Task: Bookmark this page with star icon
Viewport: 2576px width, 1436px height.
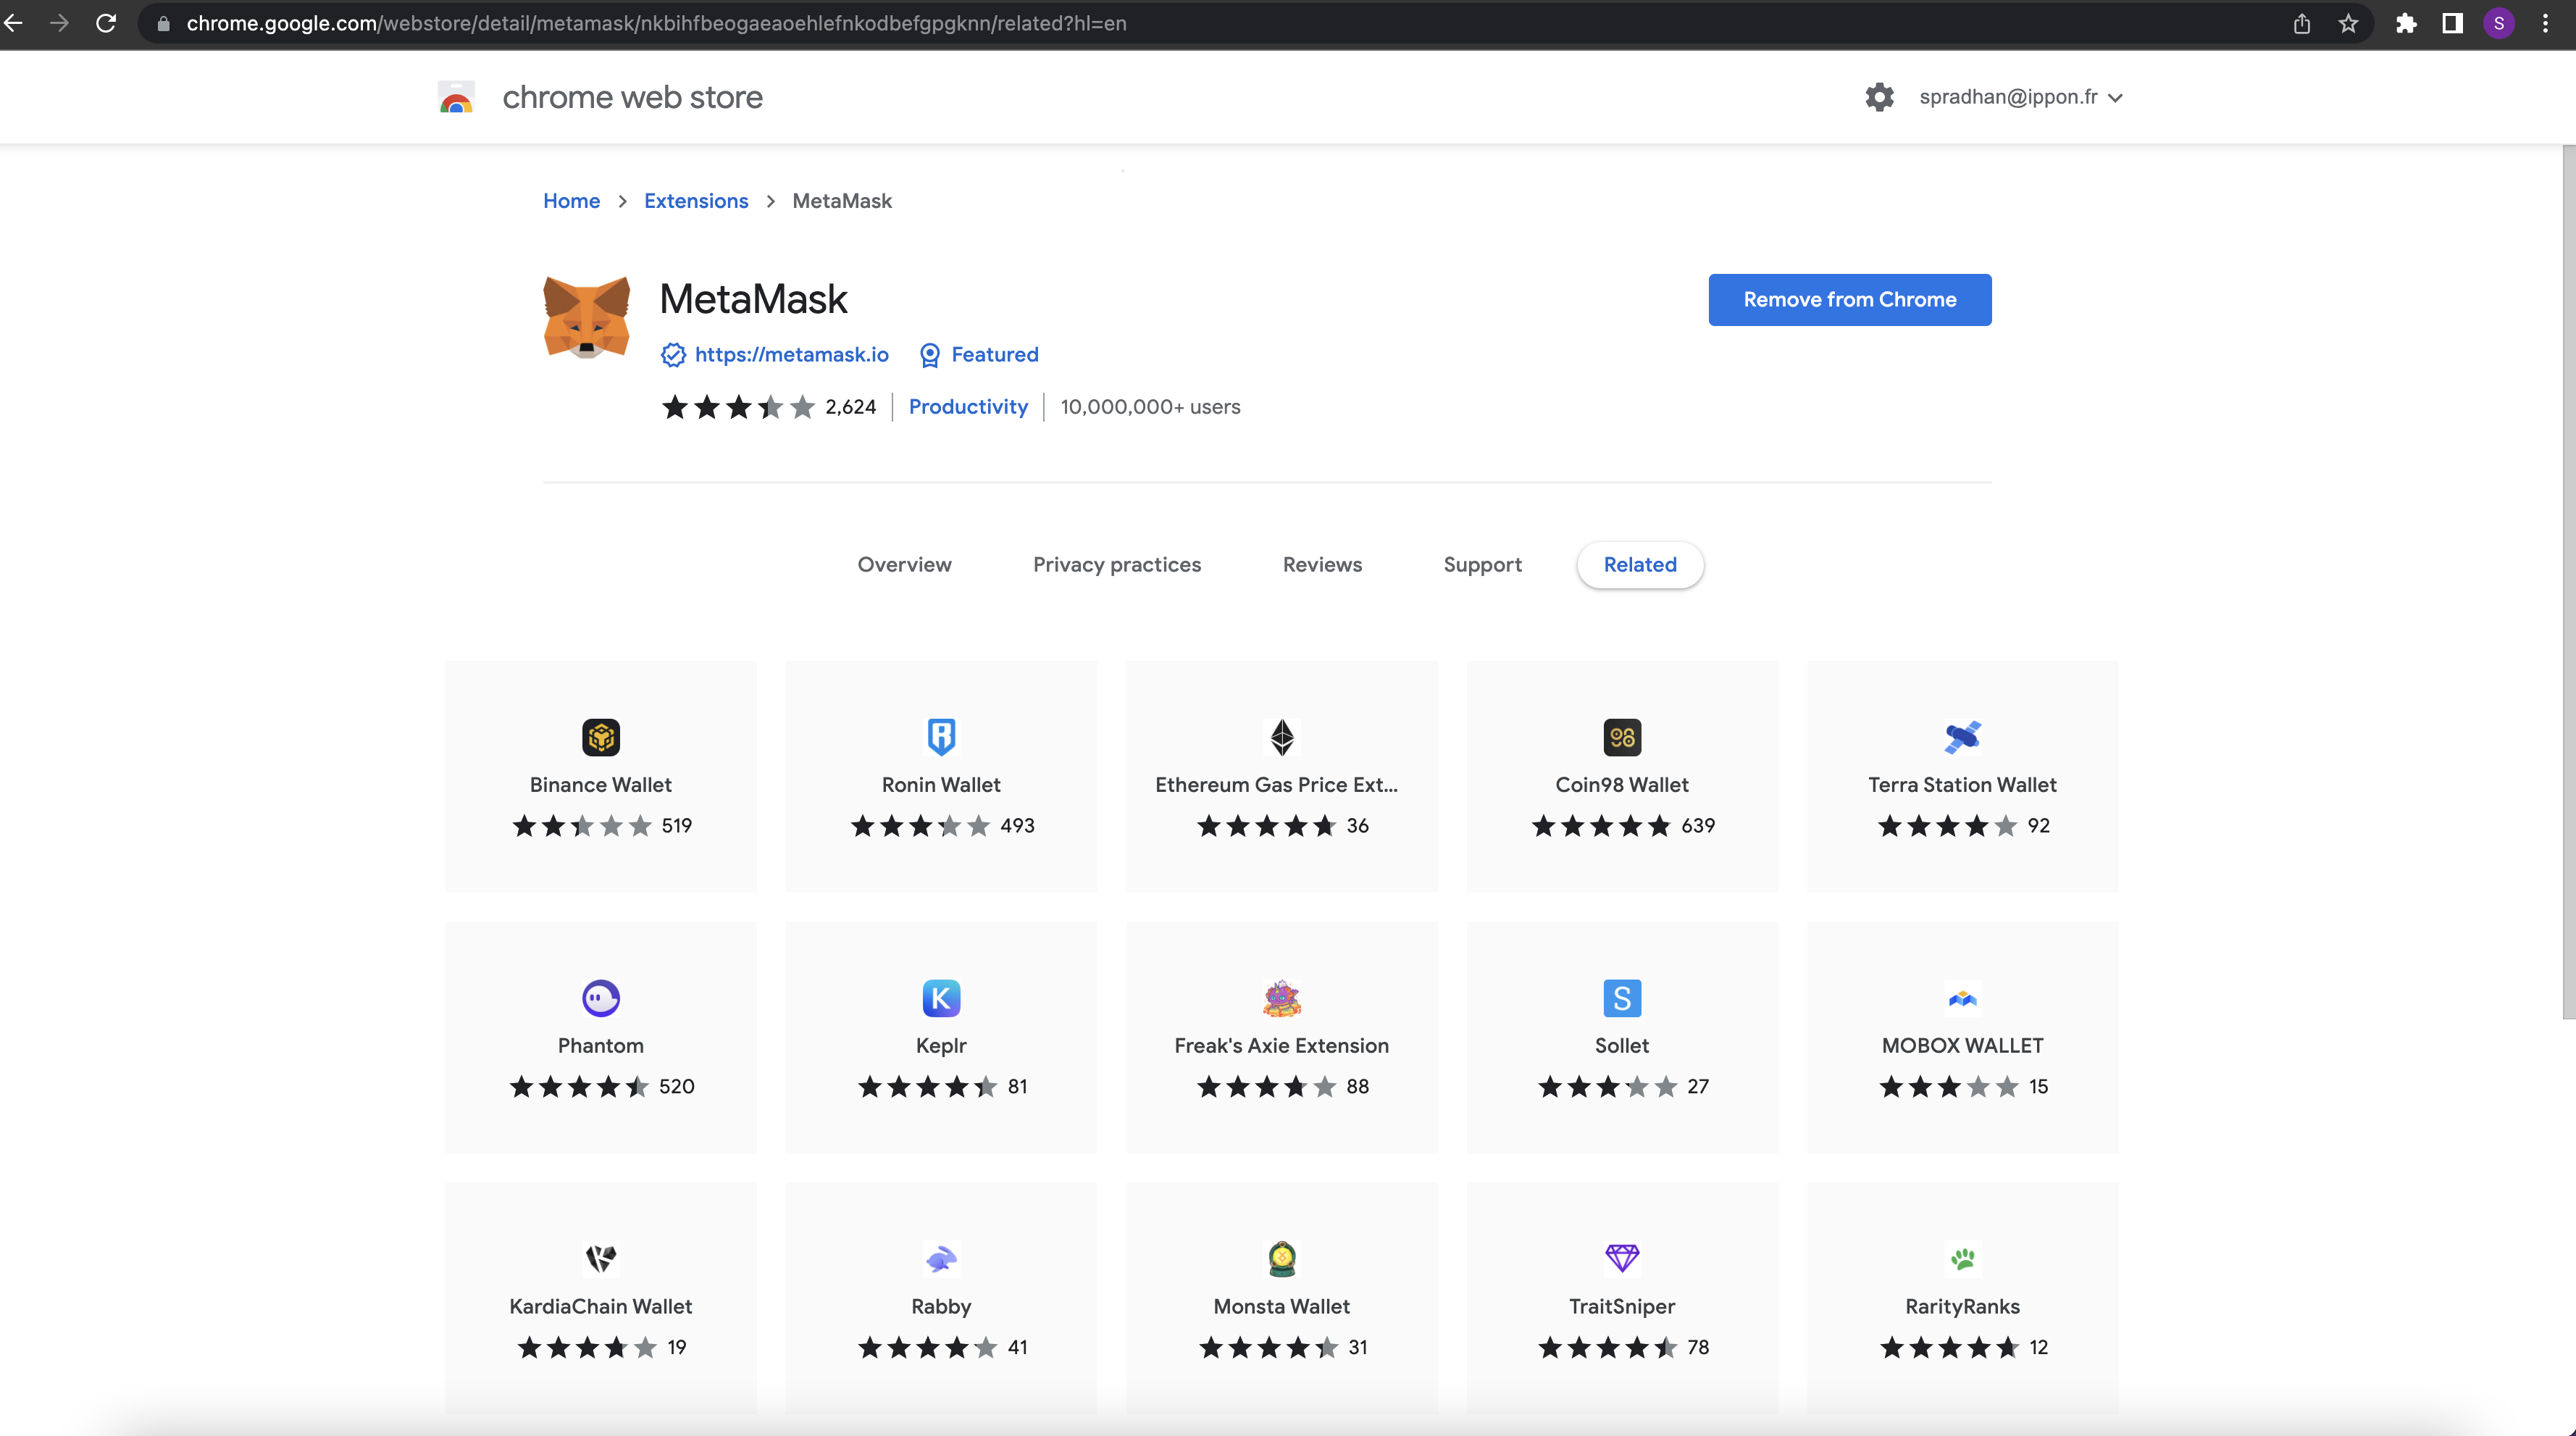Action: [2348, 23]
